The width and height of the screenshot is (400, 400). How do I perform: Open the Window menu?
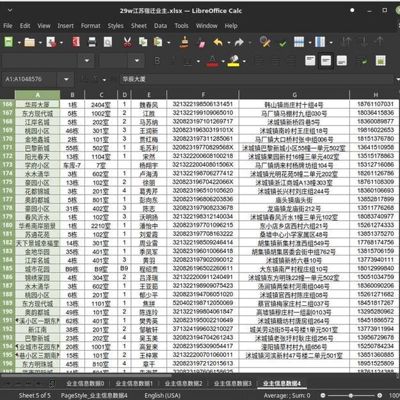pyautogui.click(x=206, y=26)
